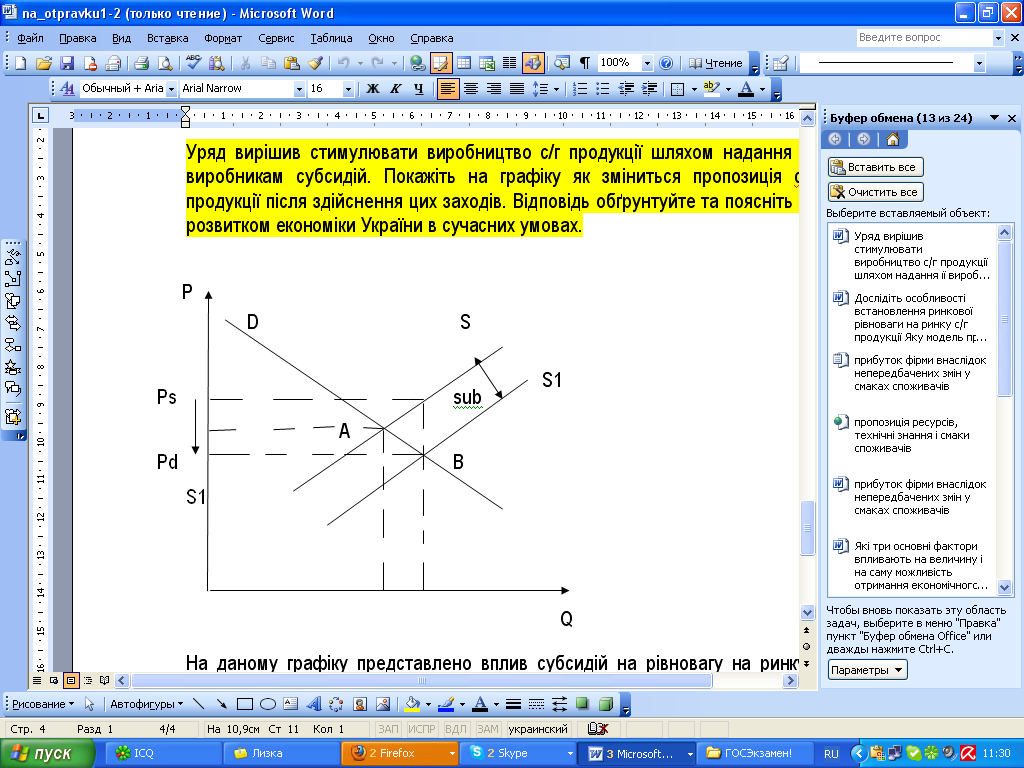Toggle Italic formatting (К)
1024x768 pixels.
(396, 88)
